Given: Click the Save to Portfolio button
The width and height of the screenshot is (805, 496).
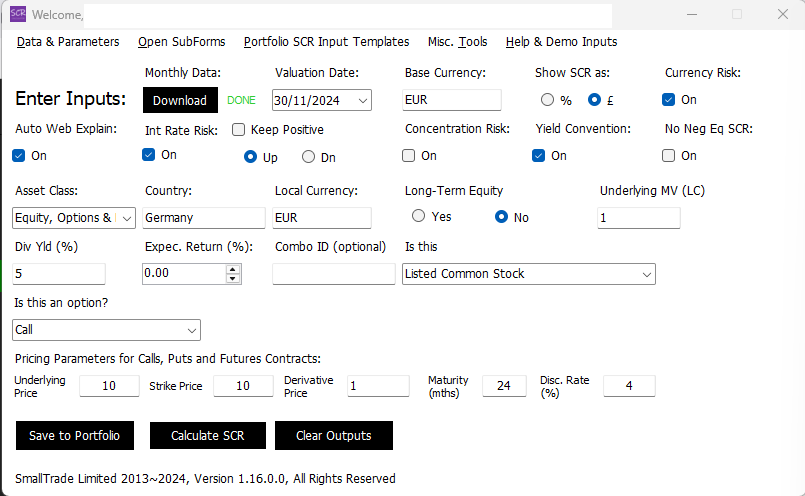Looking at the screenshot, I should coord(74,436).
